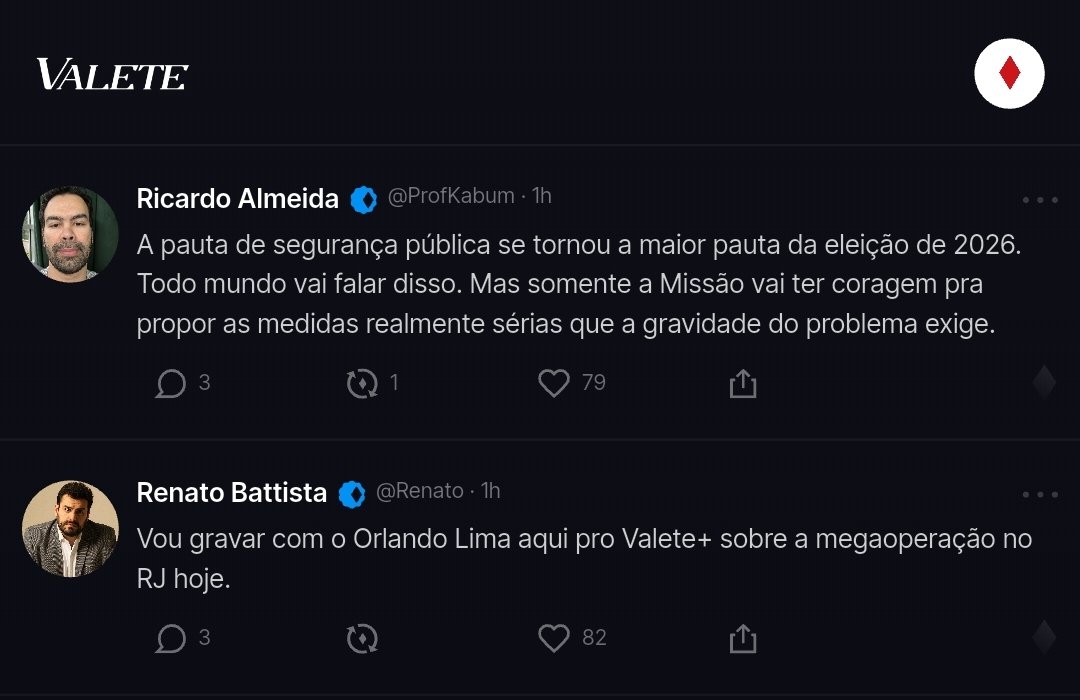Go to the @ProfKabum handle
The image size is (1080, 700).
tap(450, 196)
